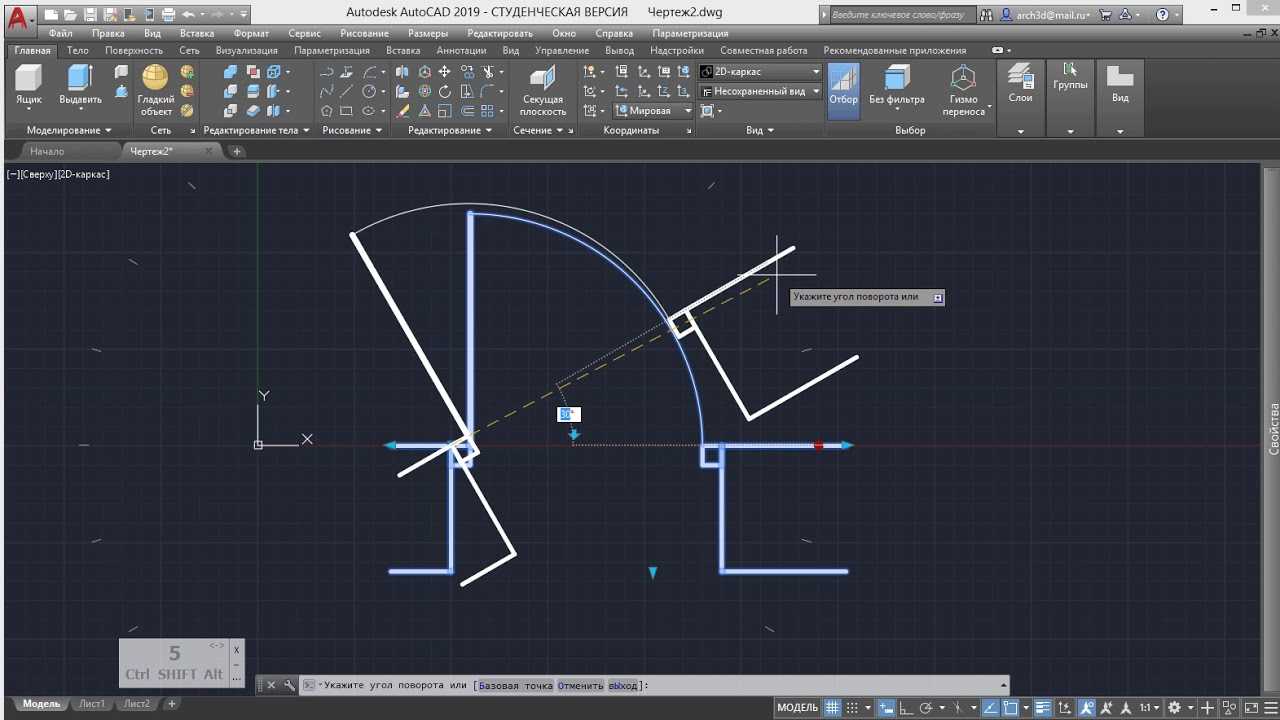Open the Мировая coordinate system dropdown
The height and width of the screenshot is (720, 1280).
tap(653, 111)
